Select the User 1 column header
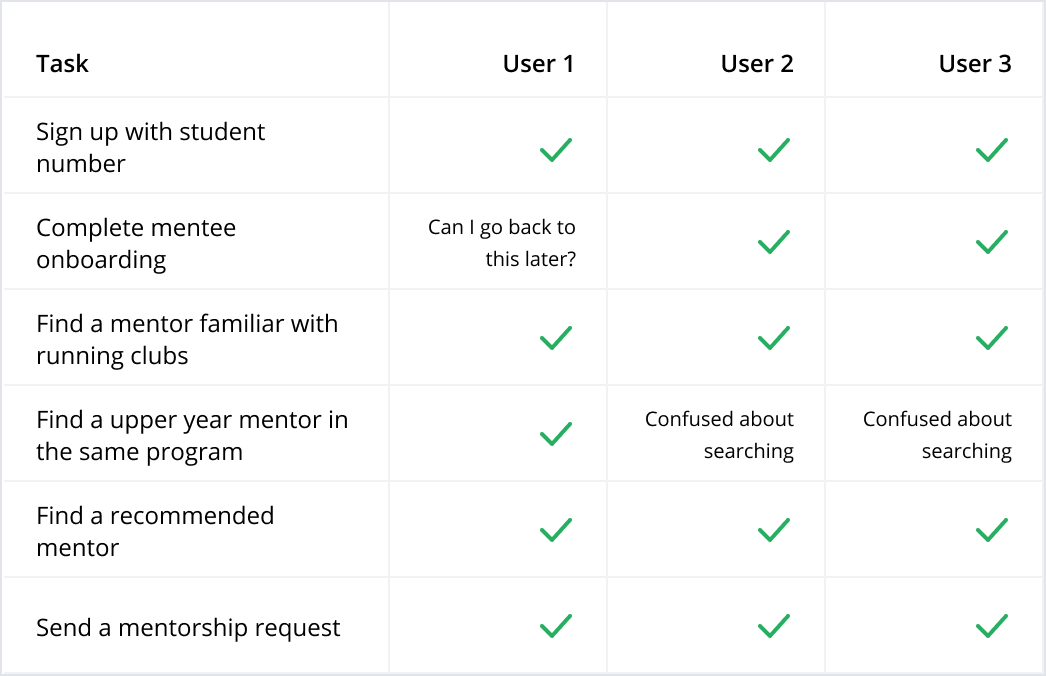 point(538,63)
